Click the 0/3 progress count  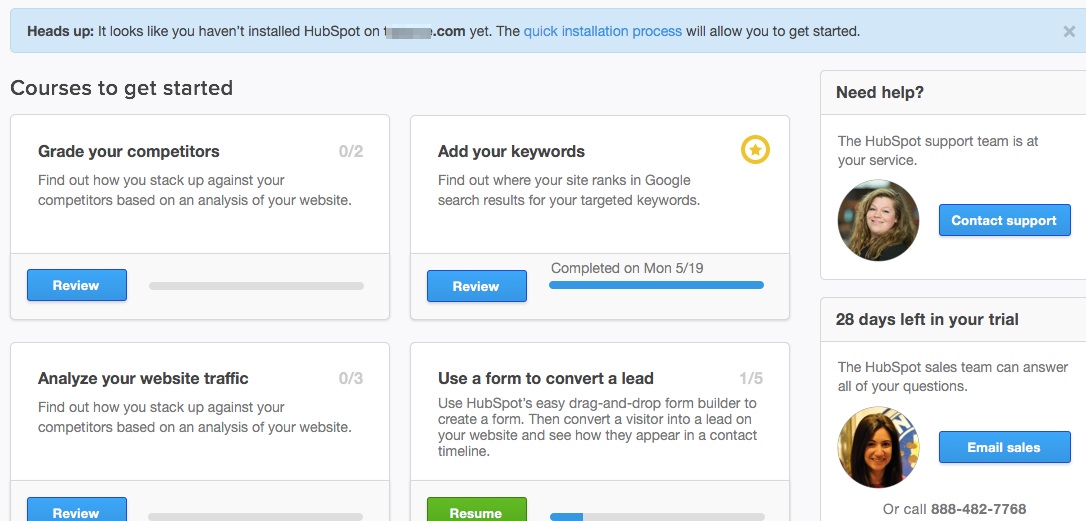click(x=351, y=378)
